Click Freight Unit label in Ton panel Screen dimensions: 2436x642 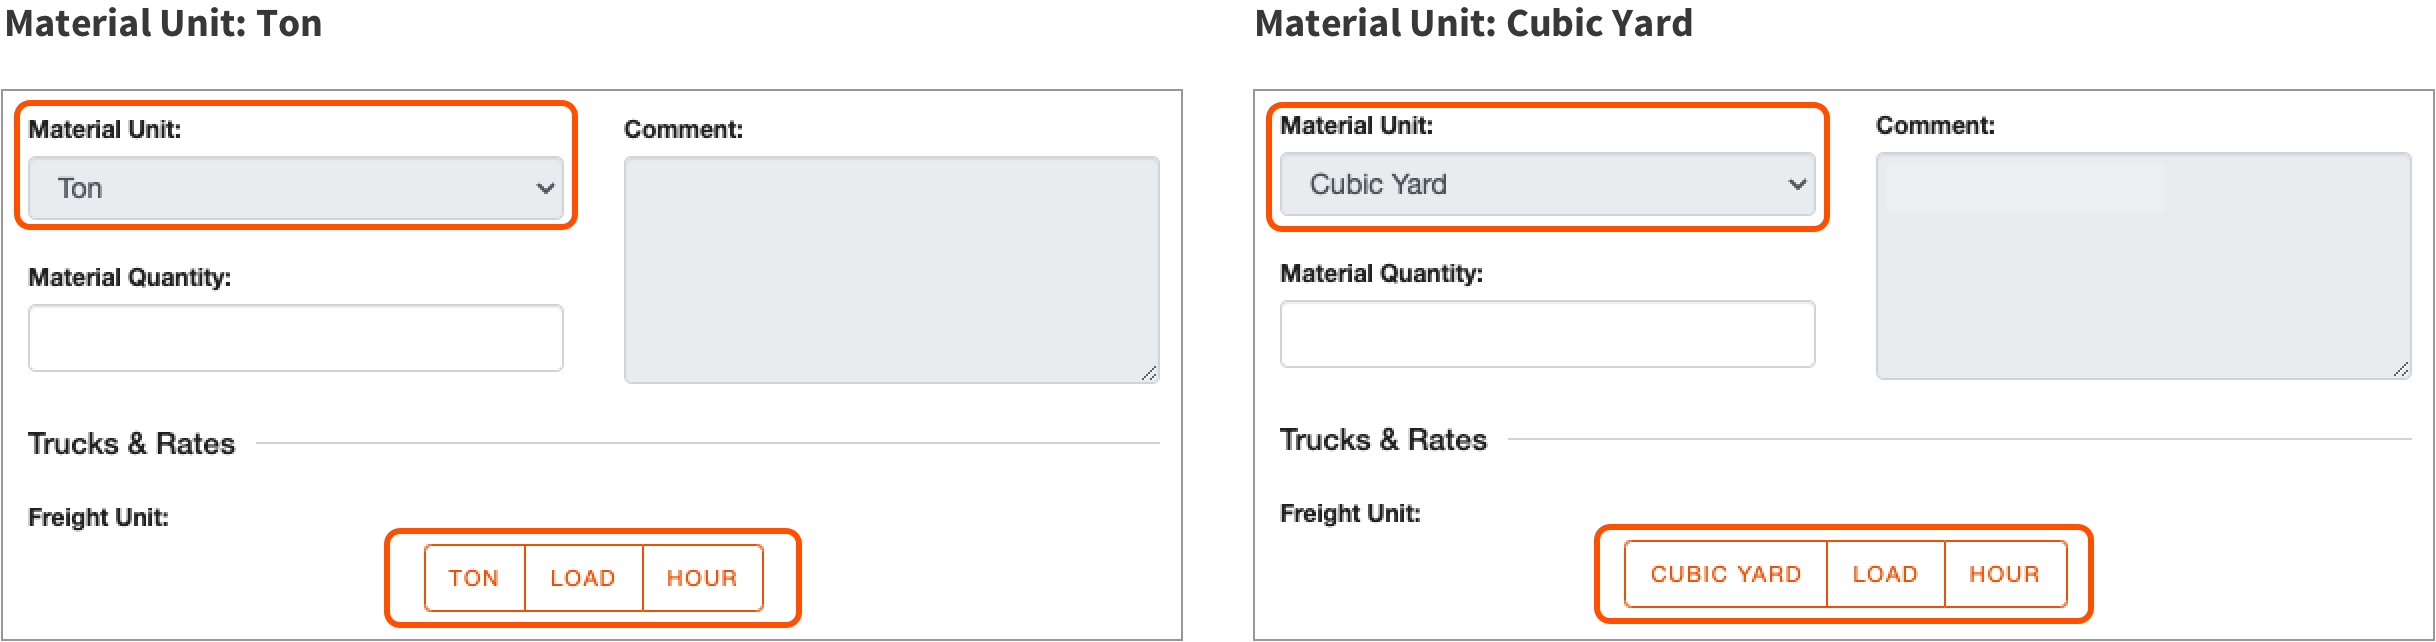(x=98, y=517)
